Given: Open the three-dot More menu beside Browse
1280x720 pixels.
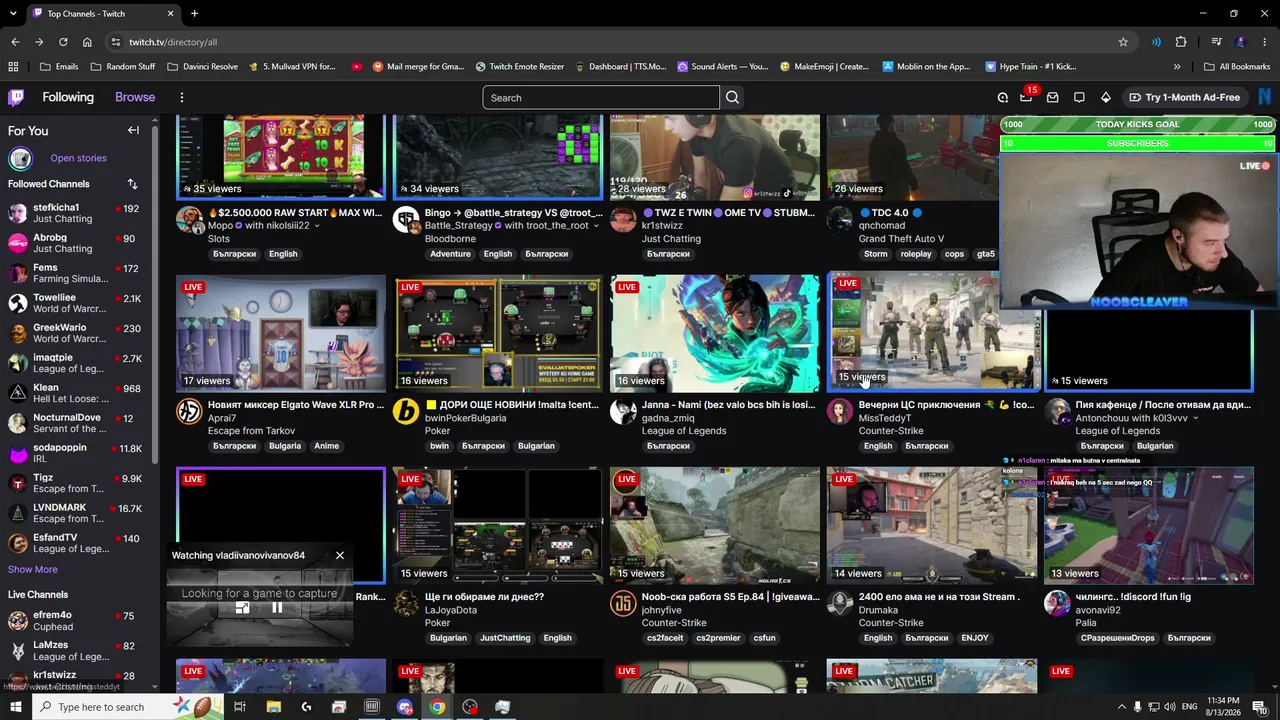Looking at the screenshot, I should (182, 97).
